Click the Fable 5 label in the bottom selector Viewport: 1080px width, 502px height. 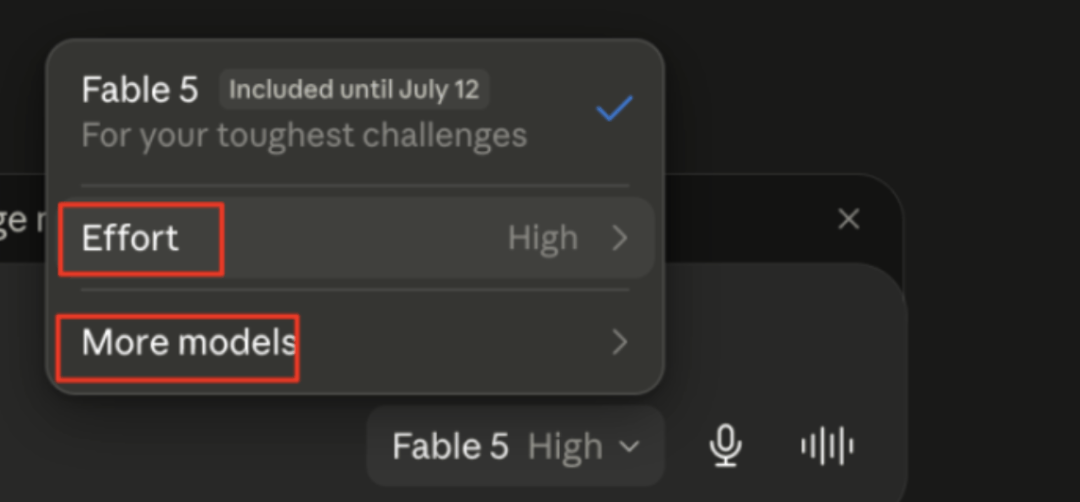point(450,447)
